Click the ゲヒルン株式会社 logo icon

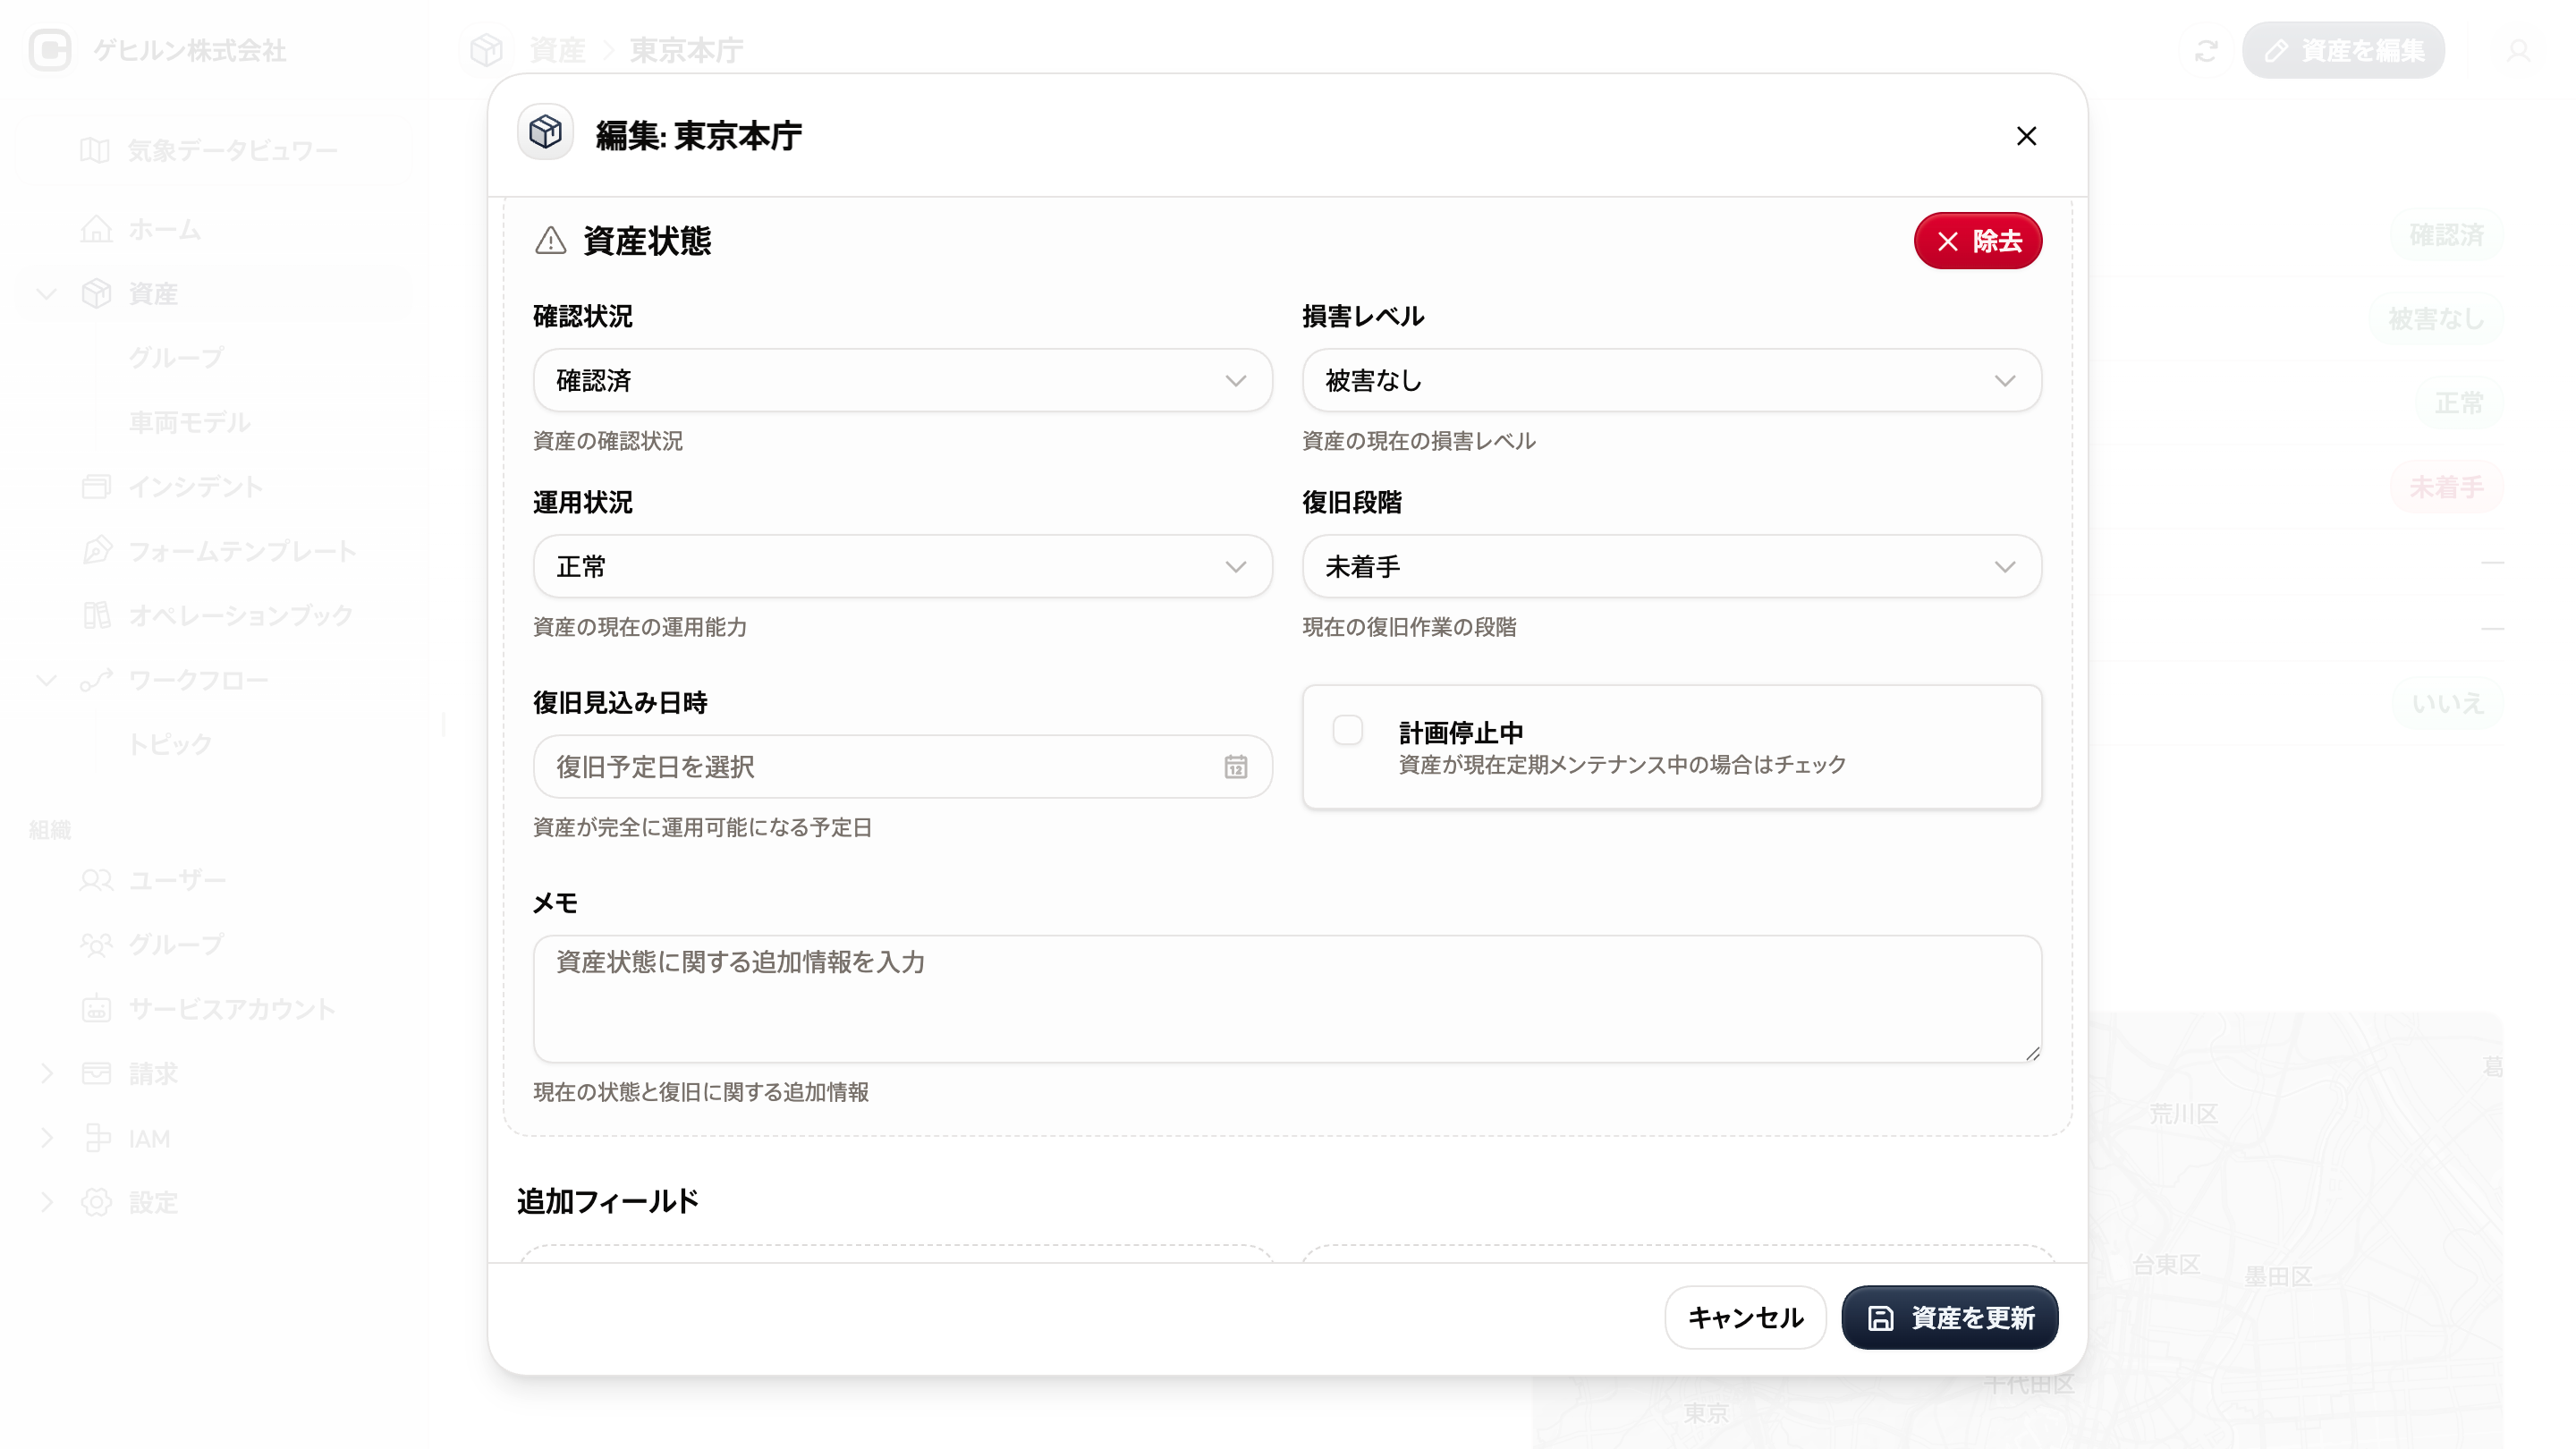coord(50,50)
